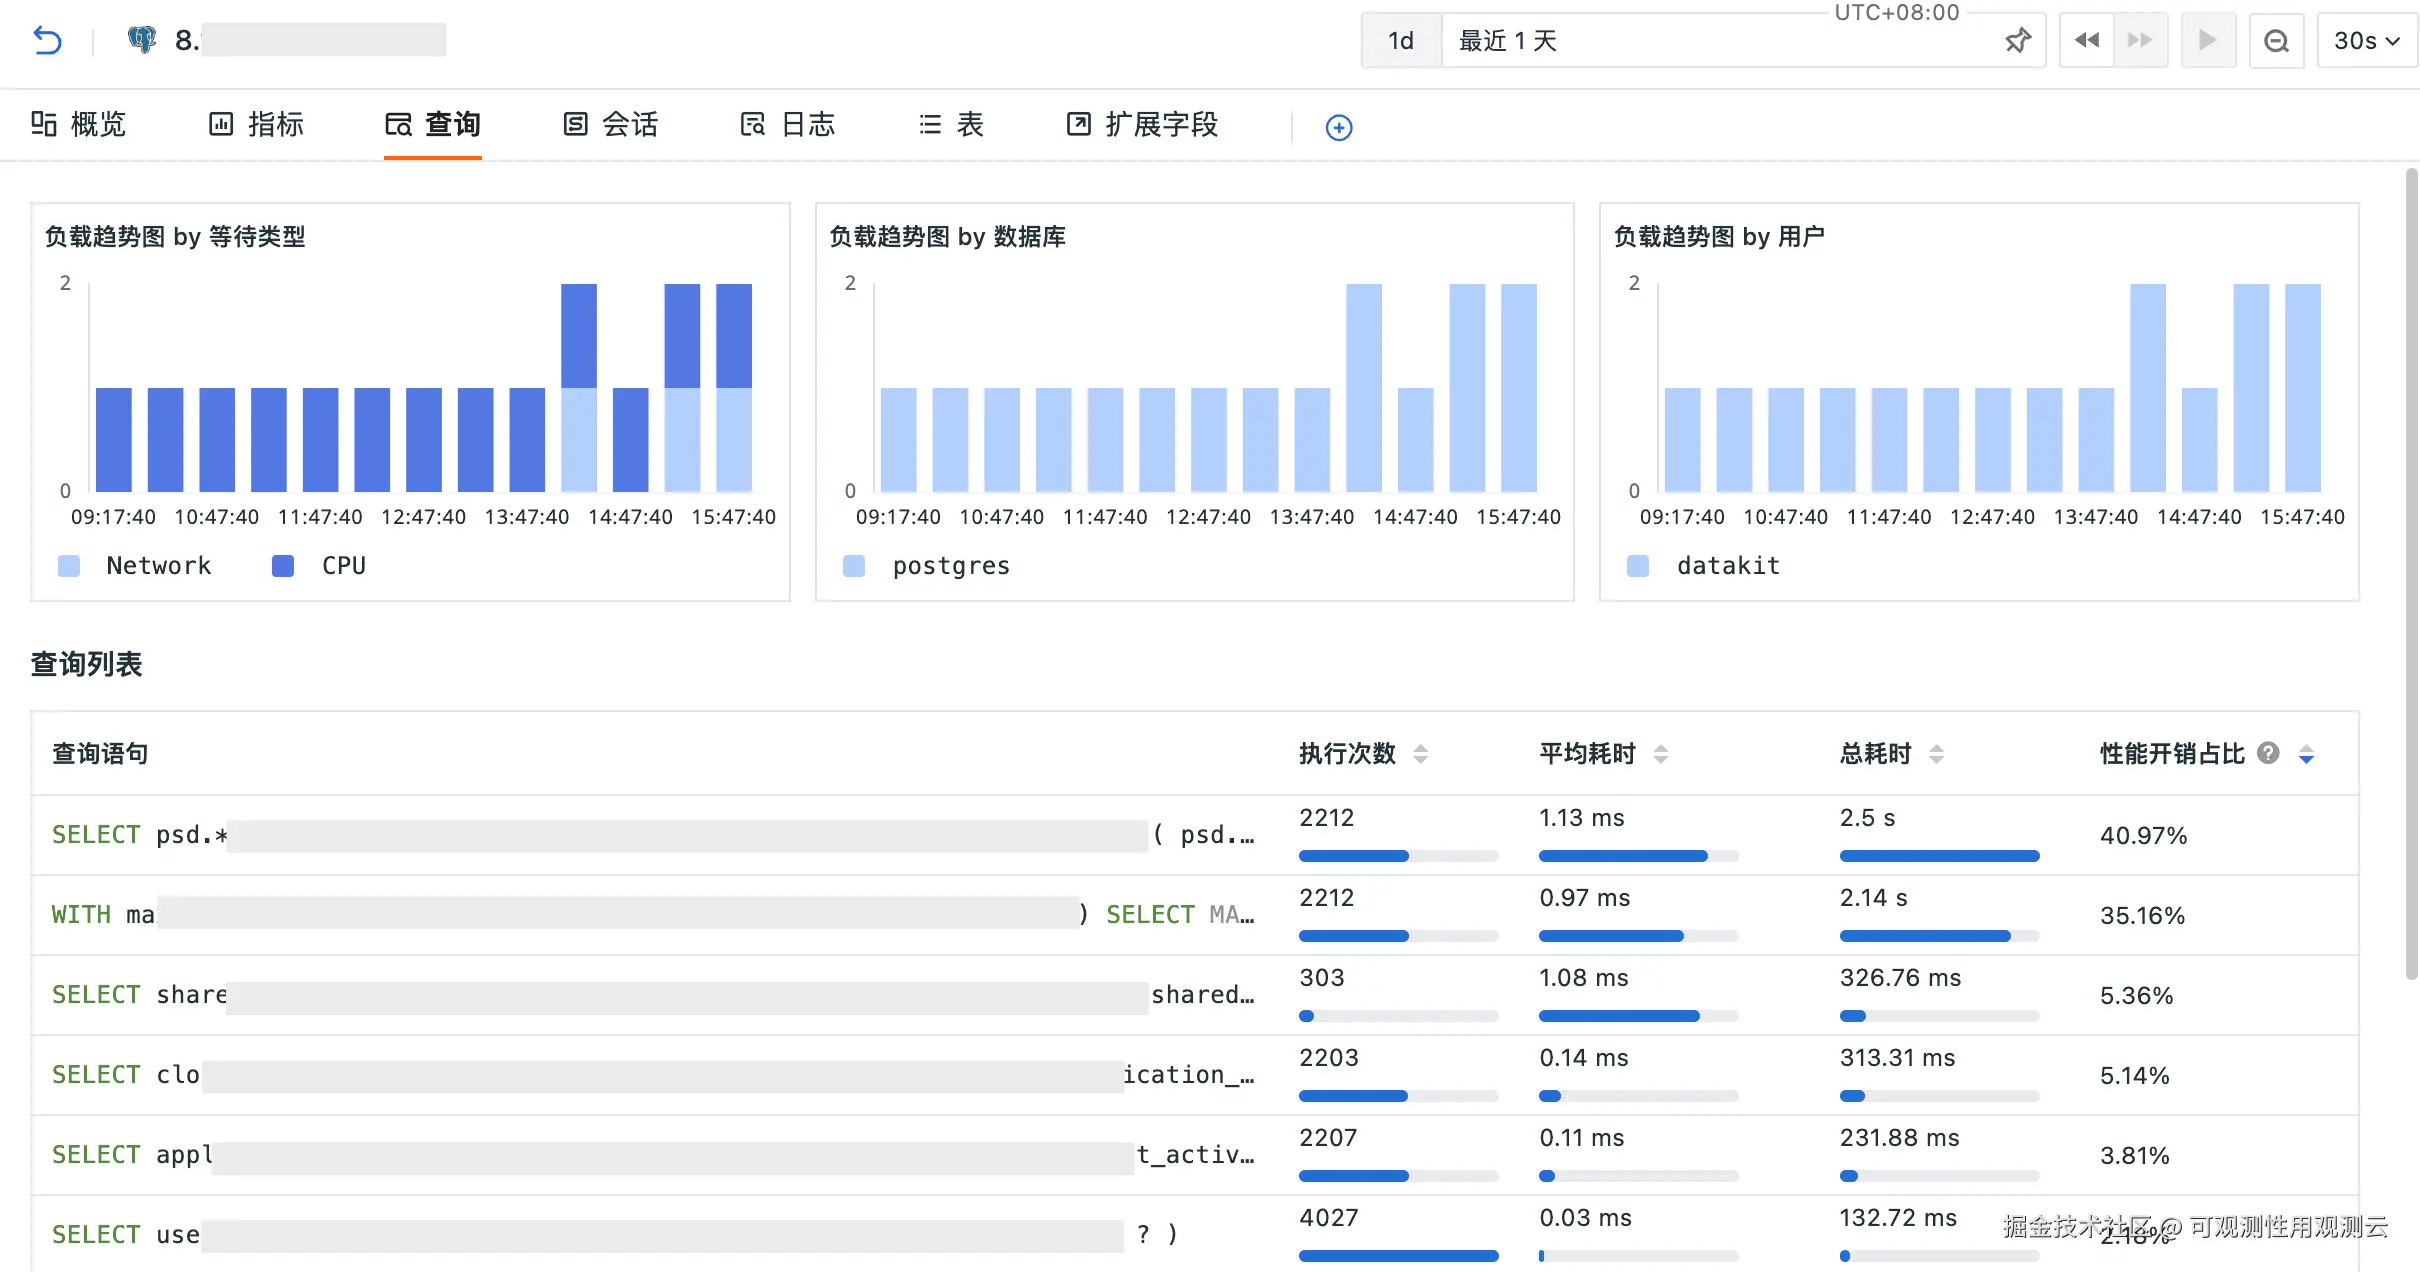
Task: Click the plus icon to add a tab
Action: click(x=1339, y=127)
